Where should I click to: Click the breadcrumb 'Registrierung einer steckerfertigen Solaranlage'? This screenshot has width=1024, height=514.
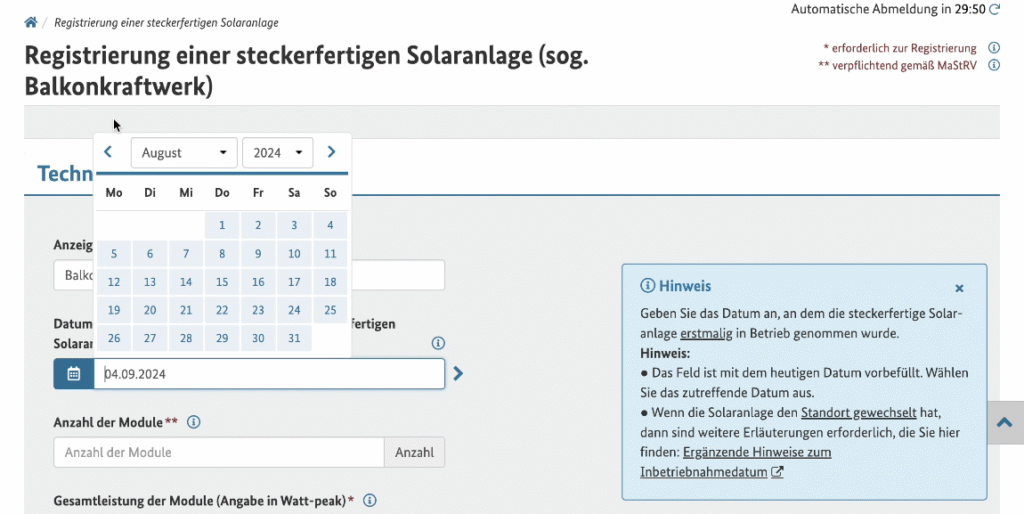[166, 22]
